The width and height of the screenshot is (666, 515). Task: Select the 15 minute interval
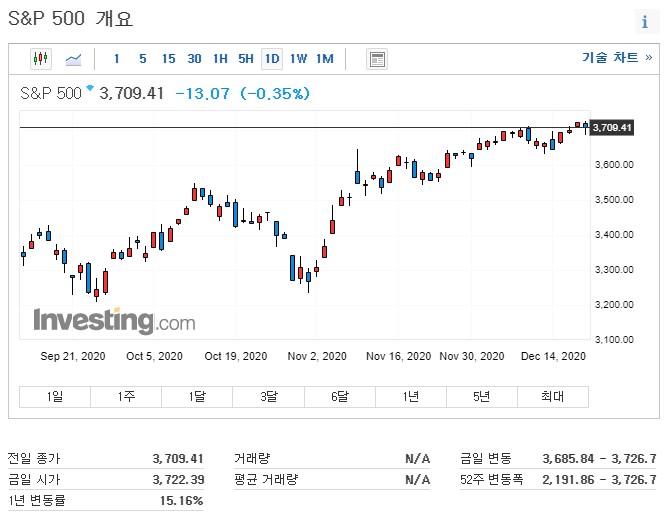point(169,59)
